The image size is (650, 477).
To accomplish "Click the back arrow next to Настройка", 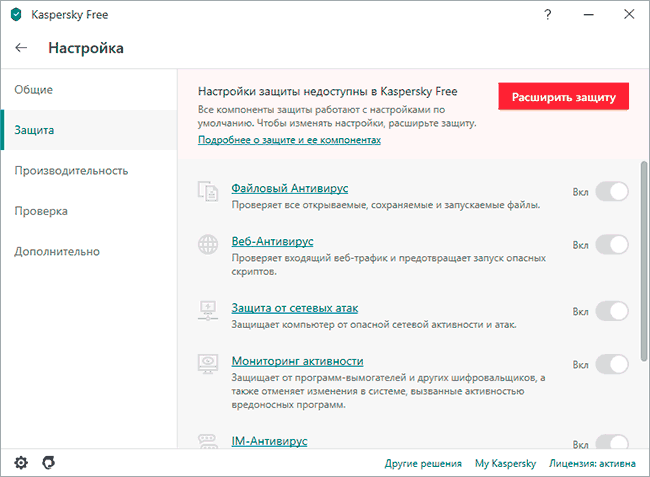I will pos(21,48).
